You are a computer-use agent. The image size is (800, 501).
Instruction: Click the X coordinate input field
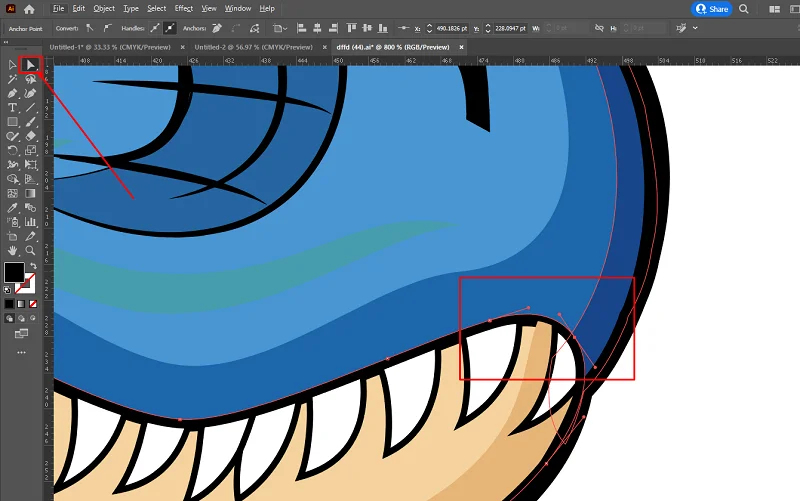pyautogui.click(x=452, y=29)
